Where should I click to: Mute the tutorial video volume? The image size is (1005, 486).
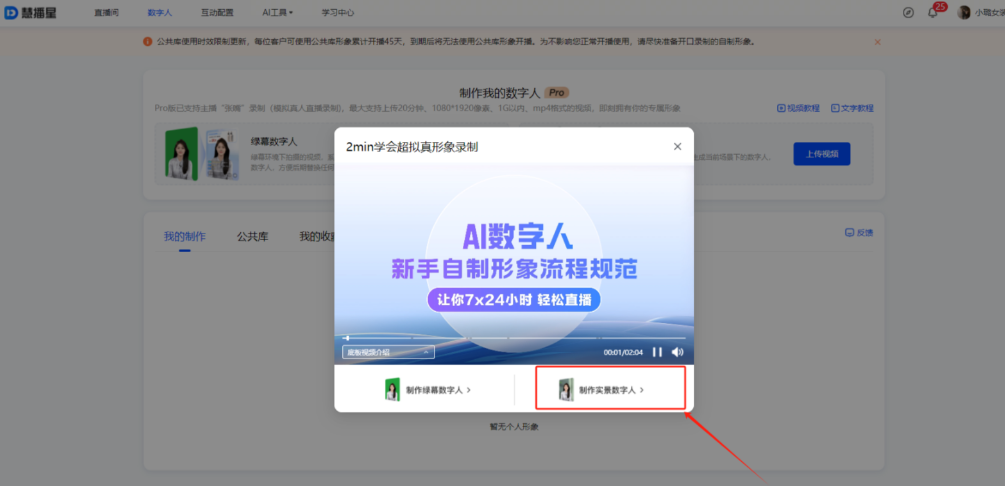677,352
